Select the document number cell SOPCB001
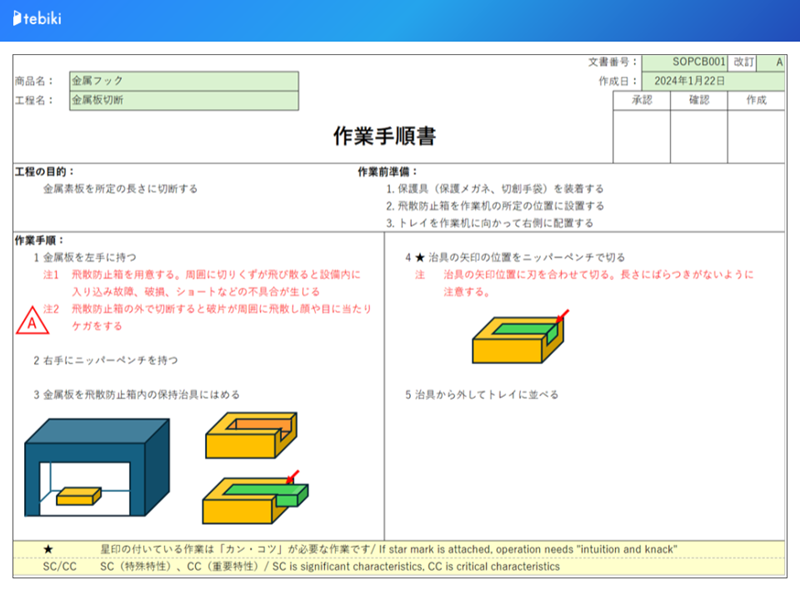The image size is (800, 593). pyautogui.click(x=685, y=62)
